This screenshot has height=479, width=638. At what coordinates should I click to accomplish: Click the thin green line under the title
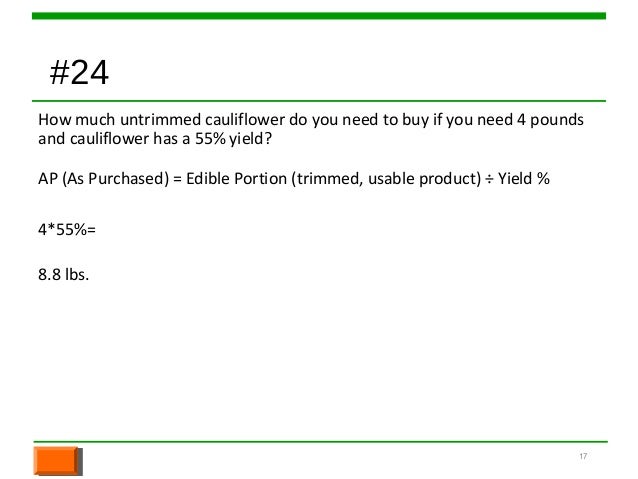319,101
